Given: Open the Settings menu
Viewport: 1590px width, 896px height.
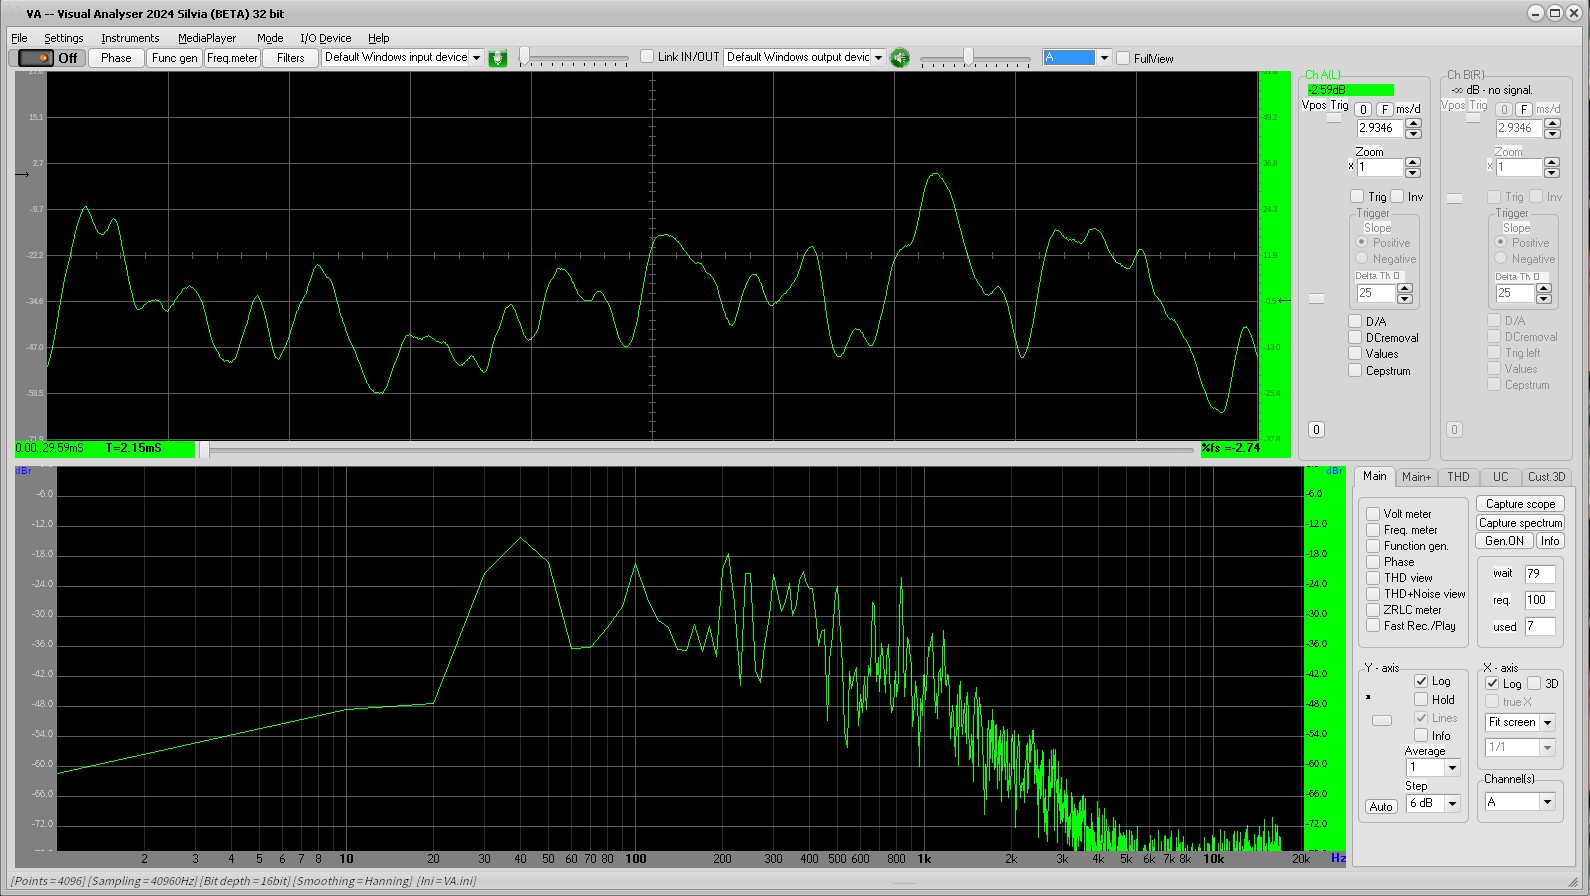Looking at the screenshot, I should [x=64, y=38].
